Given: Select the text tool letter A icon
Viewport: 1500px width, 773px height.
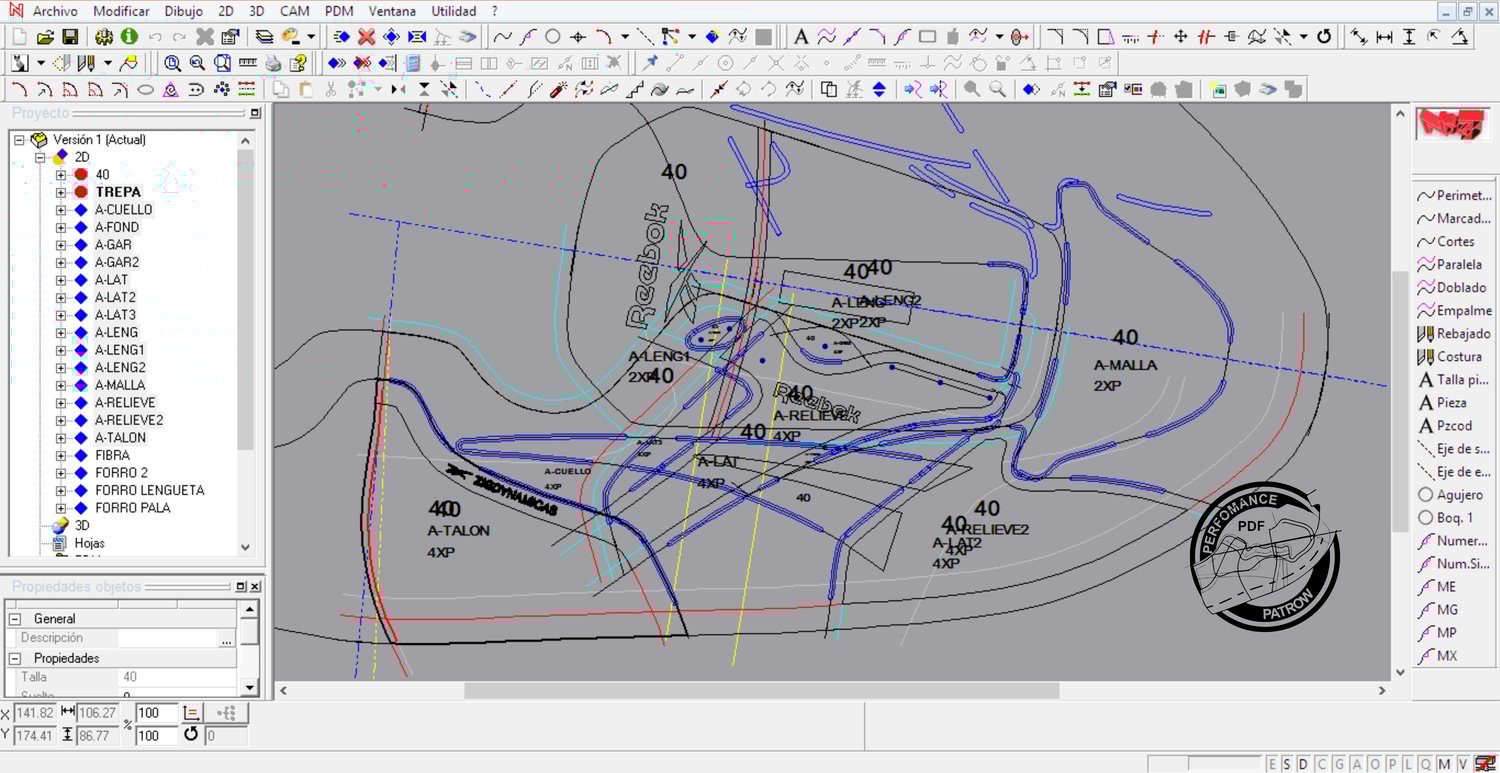Looking at the screenshot, I should click(x=801, y=37).
